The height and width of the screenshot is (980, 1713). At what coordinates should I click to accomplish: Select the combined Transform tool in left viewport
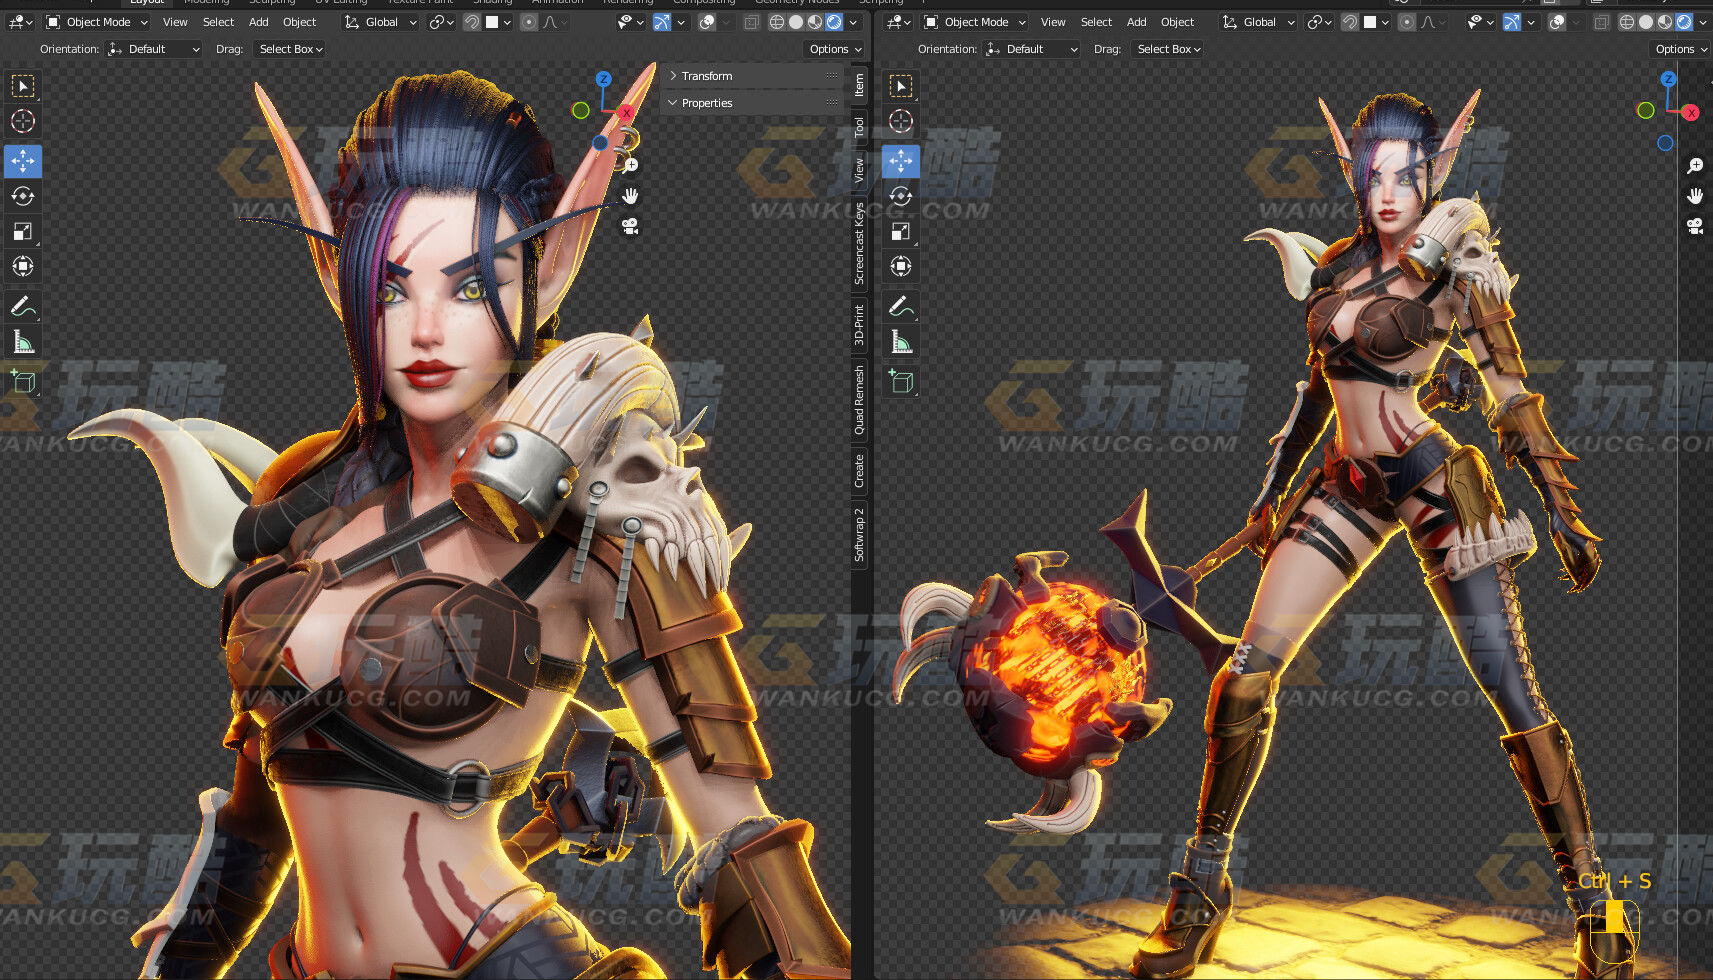pyautogui.click(x=23, y=266)
